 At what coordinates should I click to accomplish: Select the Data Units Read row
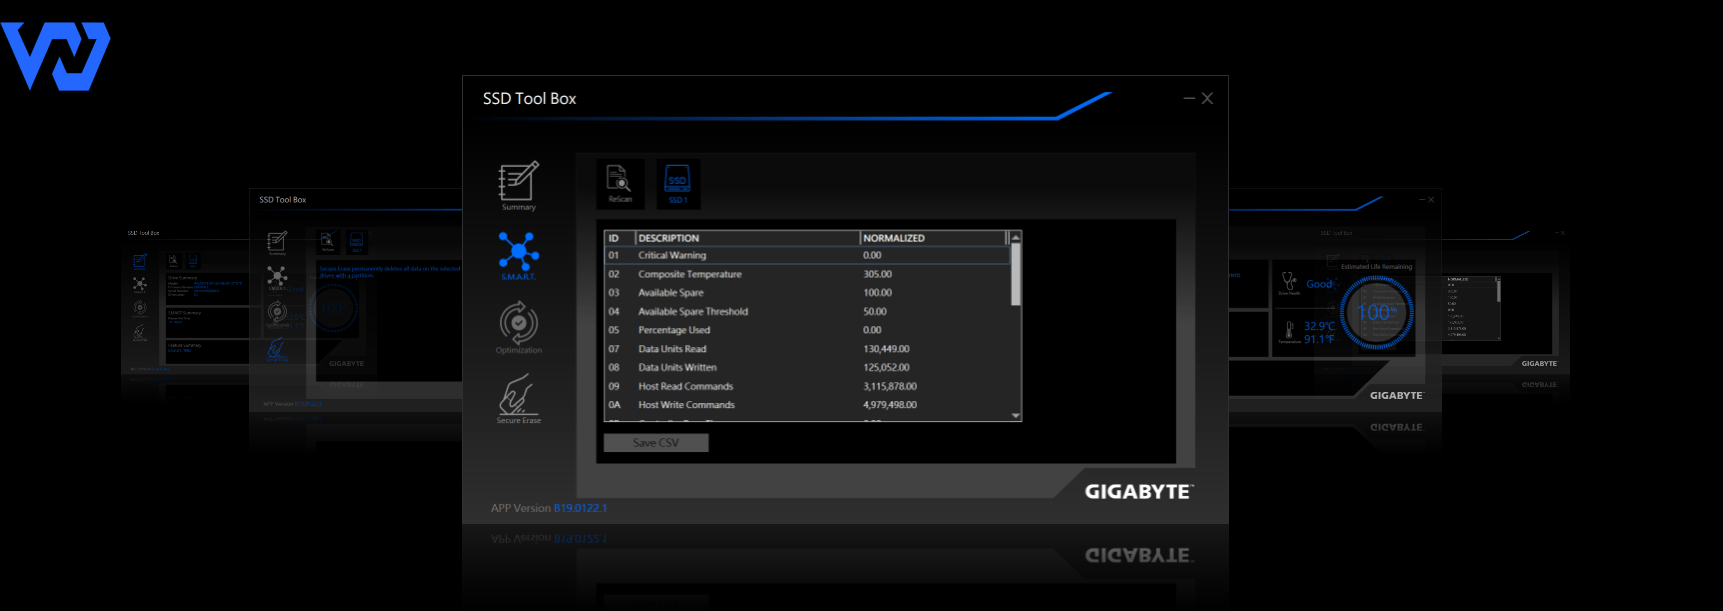pyautogui.click(x=807, y=349)
